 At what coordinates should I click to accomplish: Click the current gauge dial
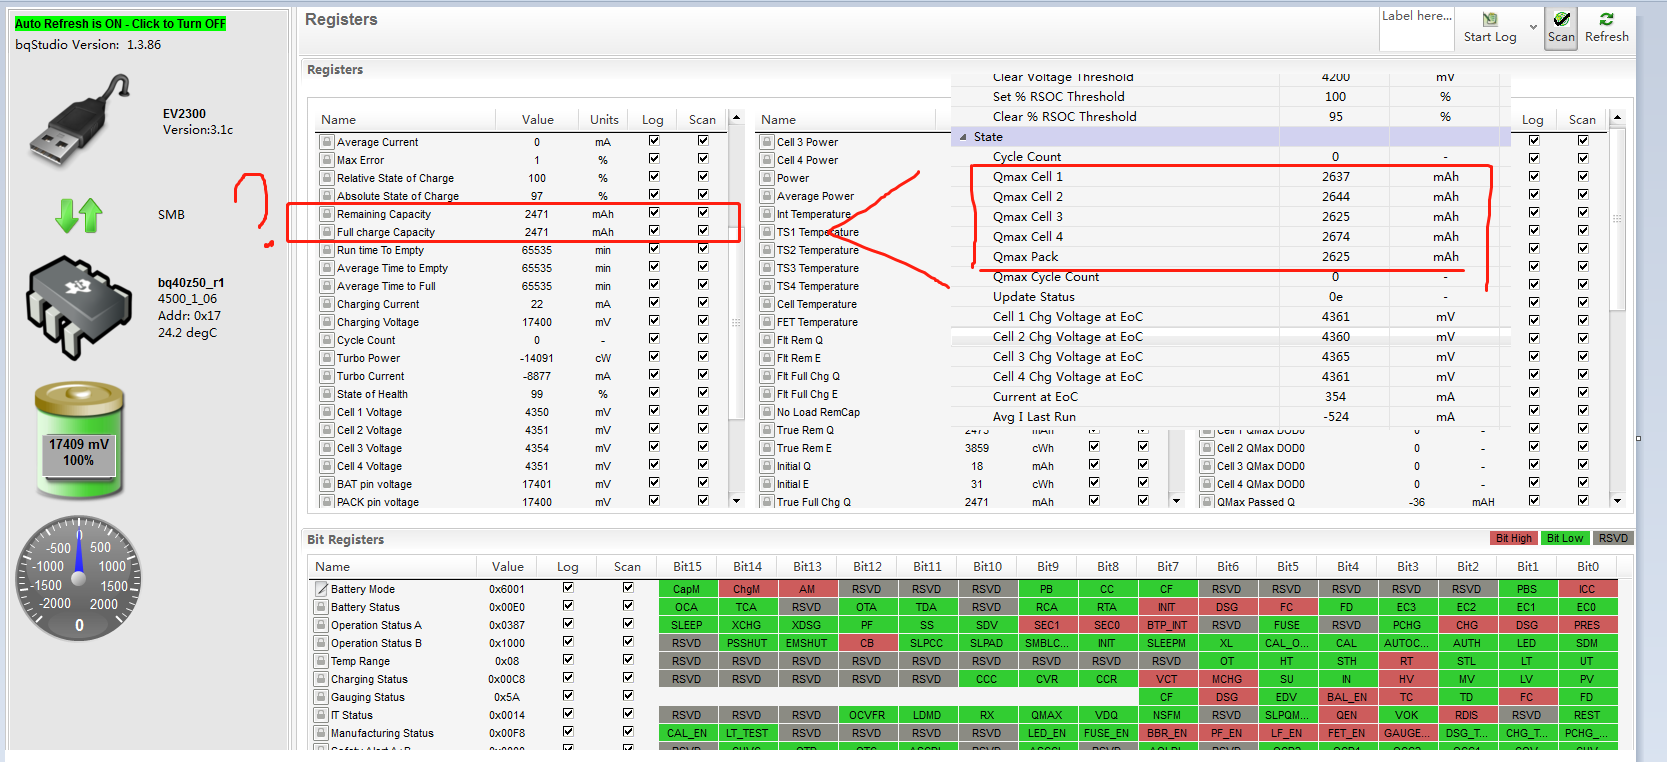click(x=80, y=578)
